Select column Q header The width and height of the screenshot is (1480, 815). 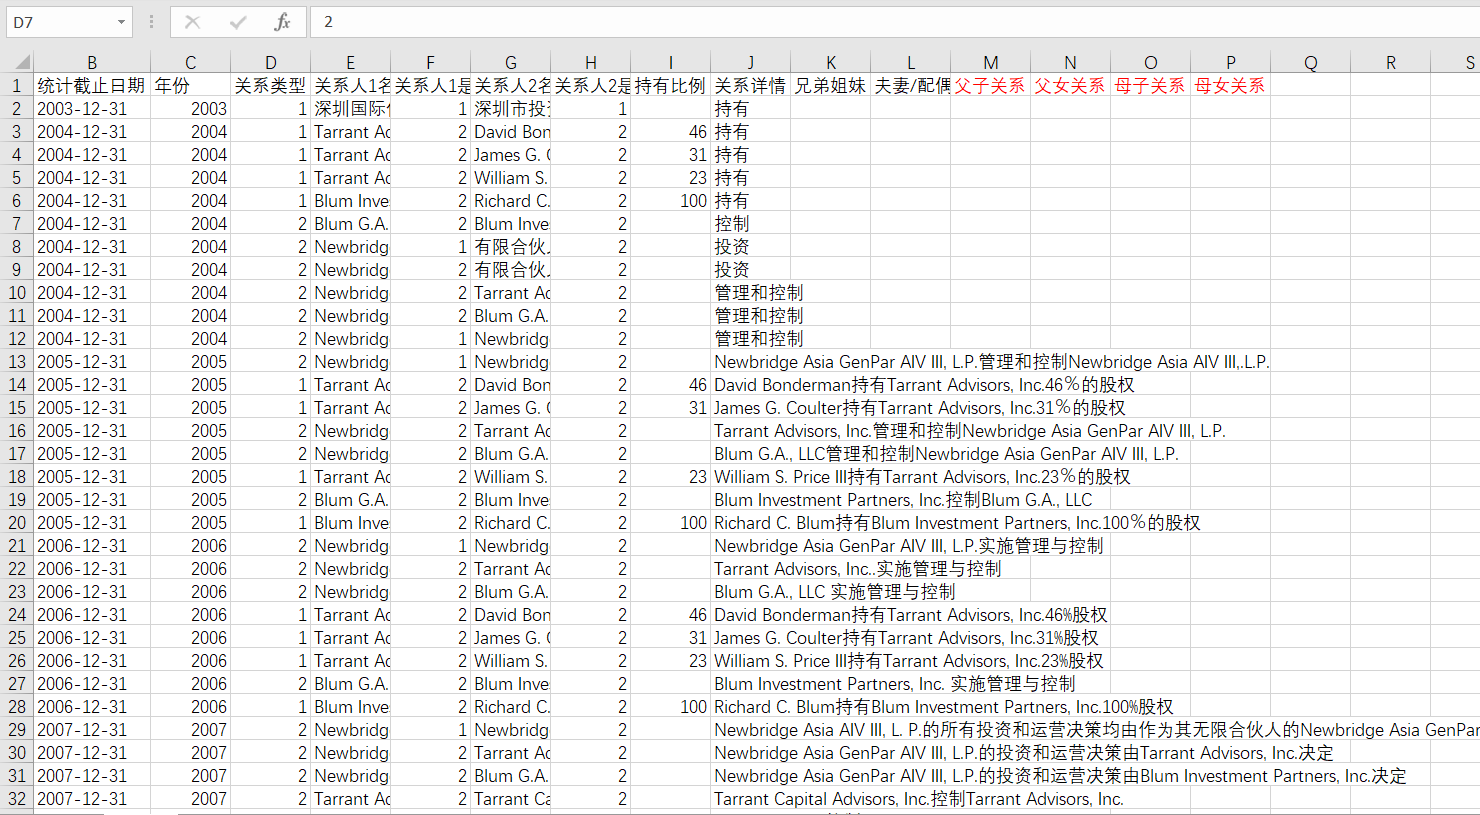(x=1310, y=62)
